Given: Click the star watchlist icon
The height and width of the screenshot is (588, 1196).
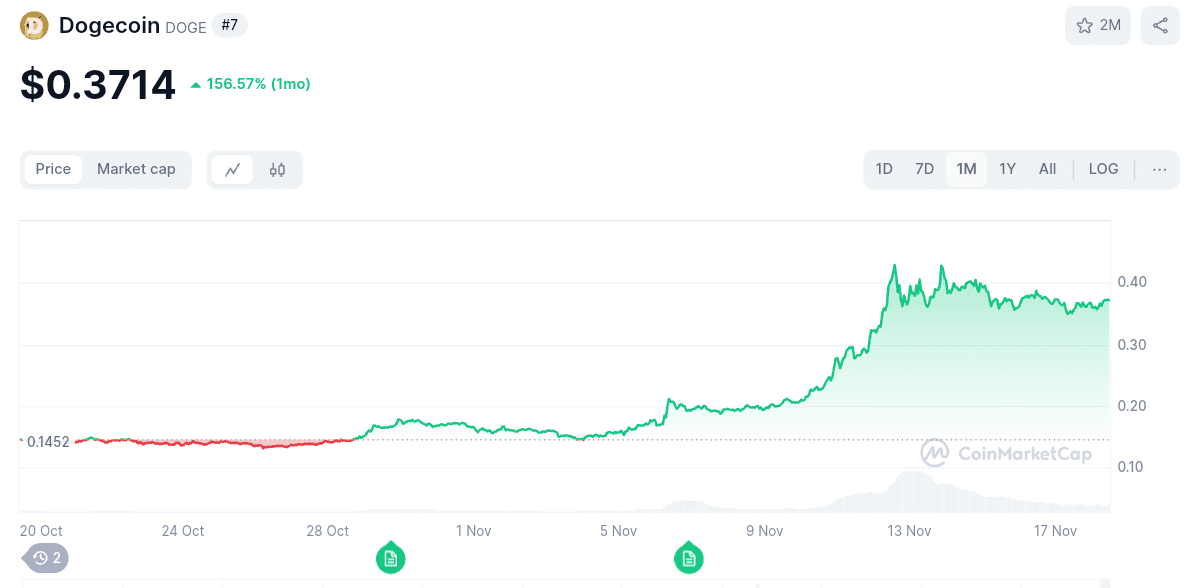Looking at the screenshot, I should pos(1085,25).
